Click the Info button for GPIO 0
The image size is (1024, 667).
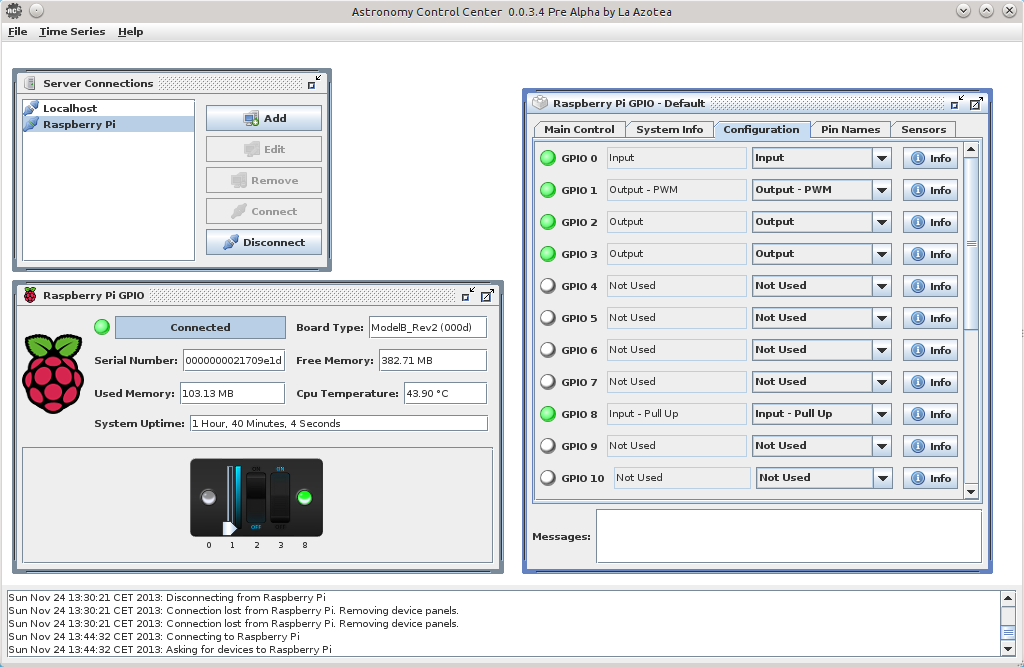coord(930,158)
